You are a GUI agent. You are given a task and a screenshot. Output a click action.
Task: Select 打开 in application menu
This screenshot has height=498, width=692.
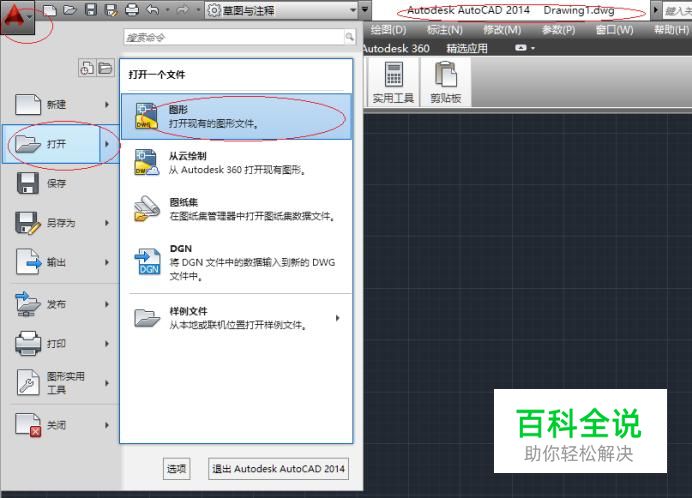(51, 143)
